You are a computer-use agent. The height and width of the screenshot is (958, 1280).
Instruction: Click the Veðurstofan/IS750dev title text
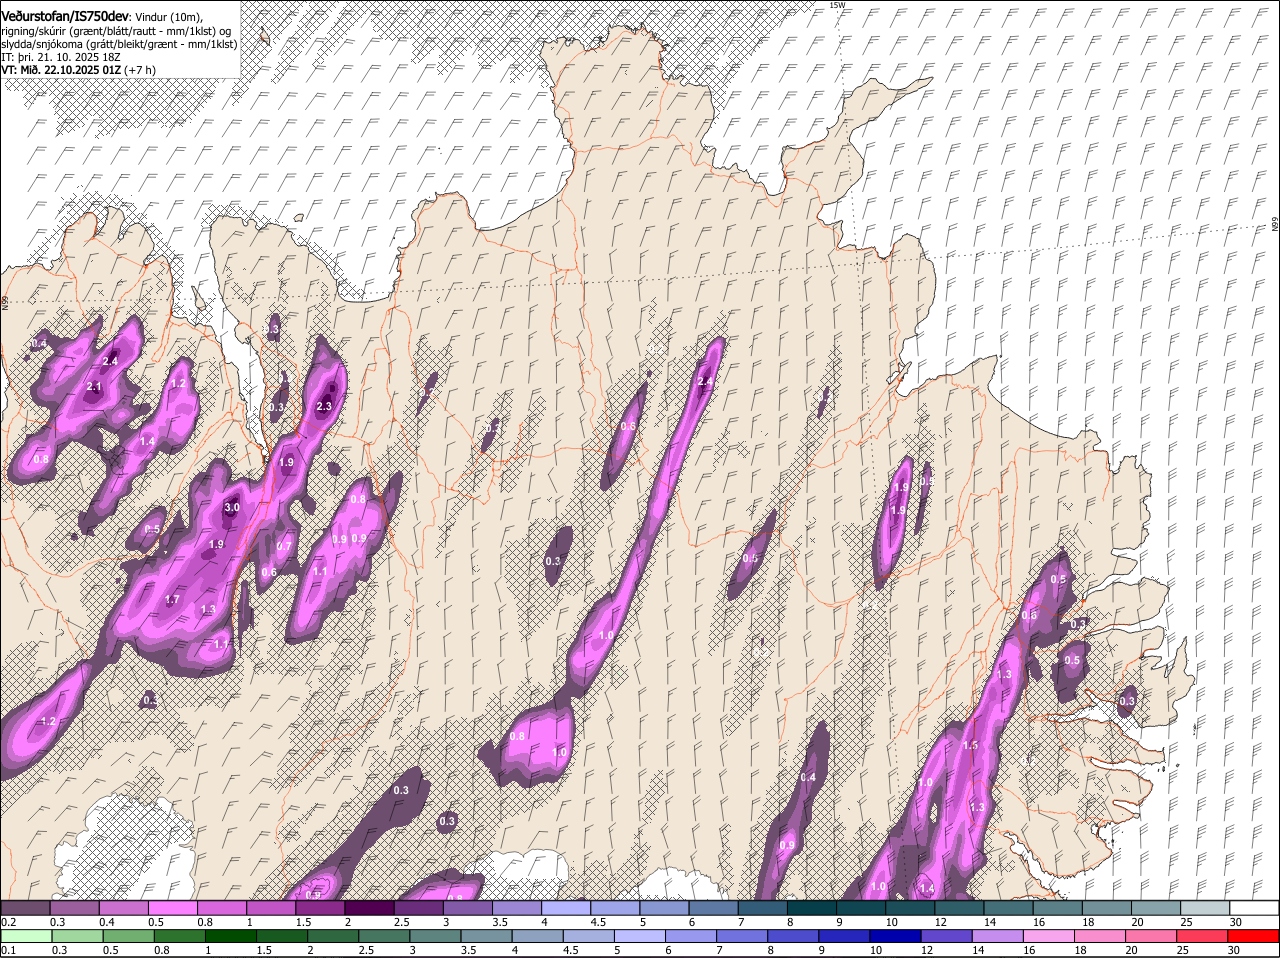65,15
